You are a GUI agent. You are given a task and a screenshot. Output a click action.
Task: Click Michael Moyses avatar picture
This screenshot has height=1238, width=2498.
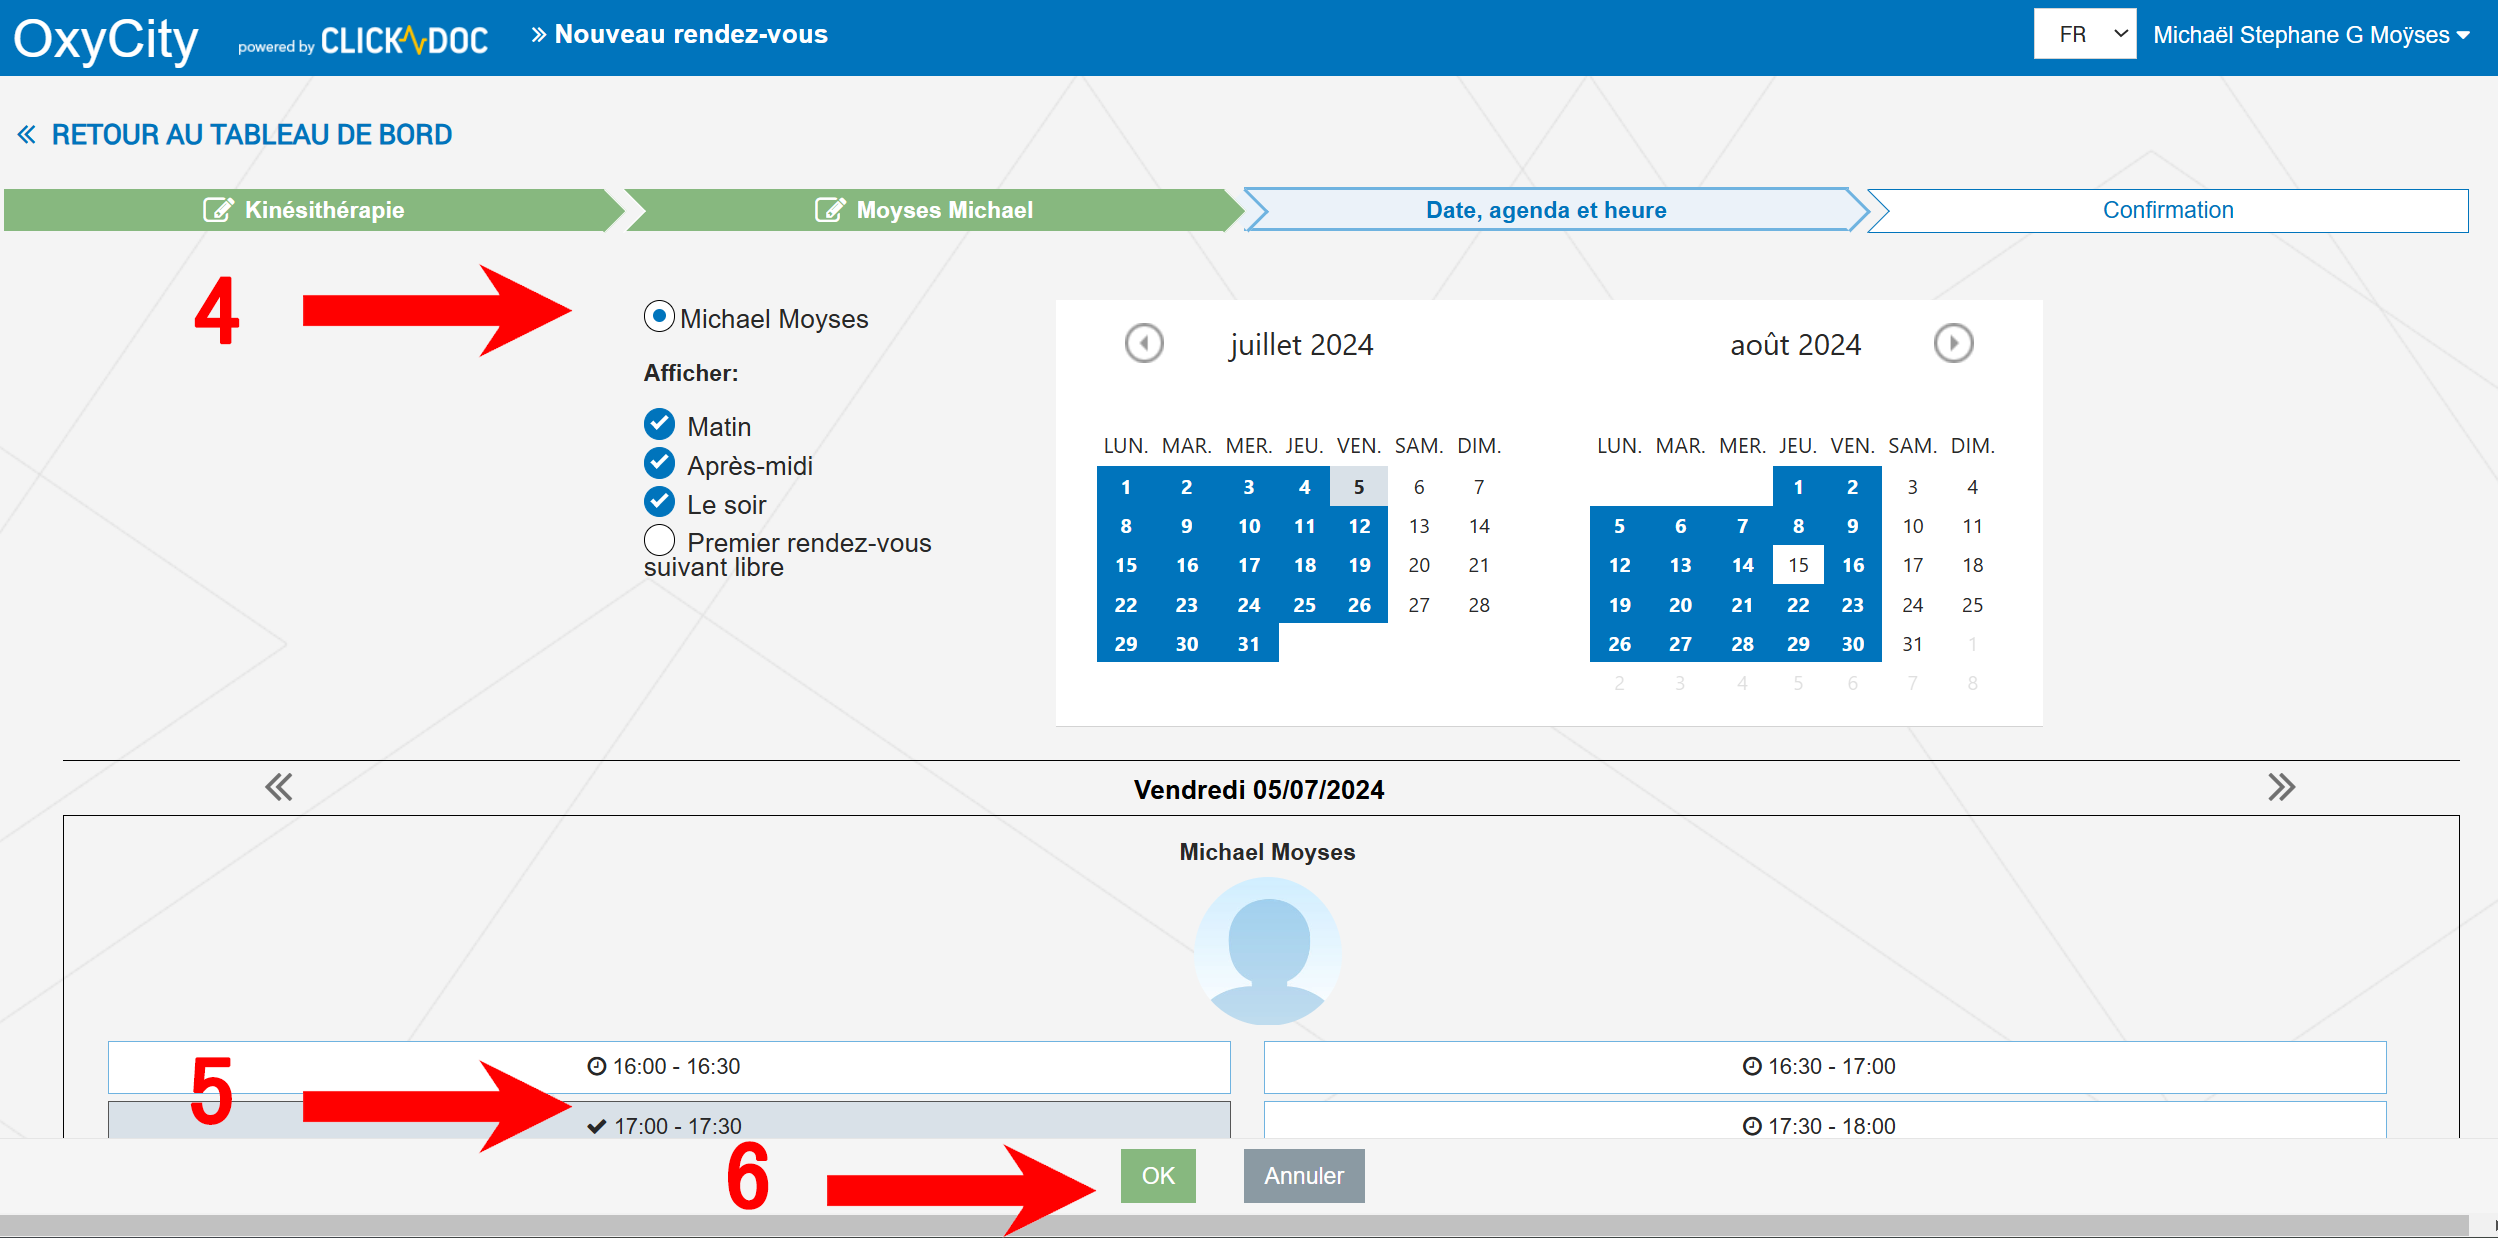[x=1267, y=951]
